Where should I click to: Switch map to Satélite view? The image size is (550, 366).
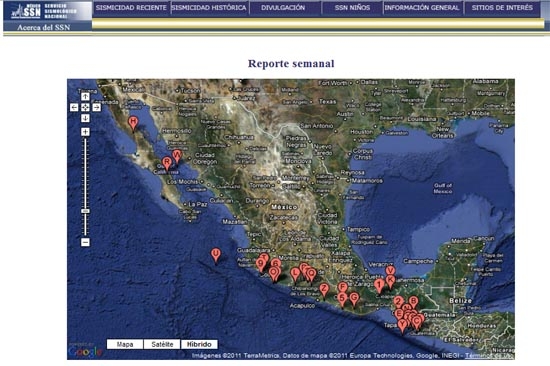(162, 344)
